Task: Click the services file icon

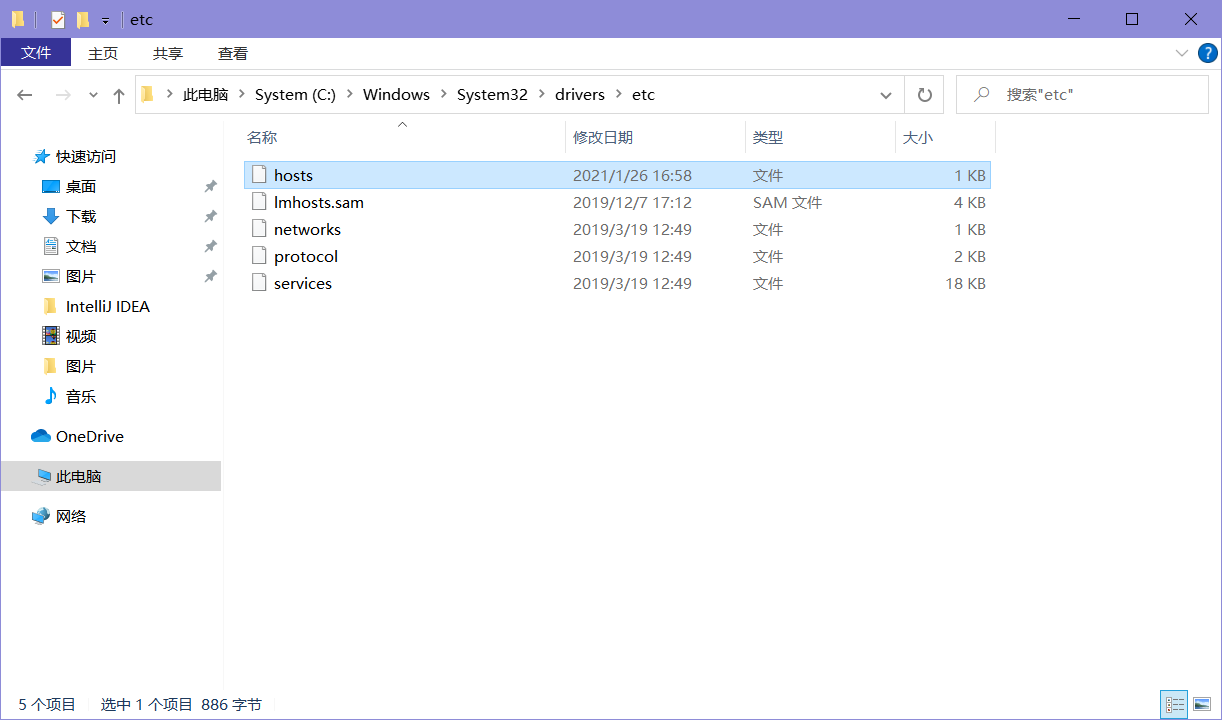Action: (259, 283)
